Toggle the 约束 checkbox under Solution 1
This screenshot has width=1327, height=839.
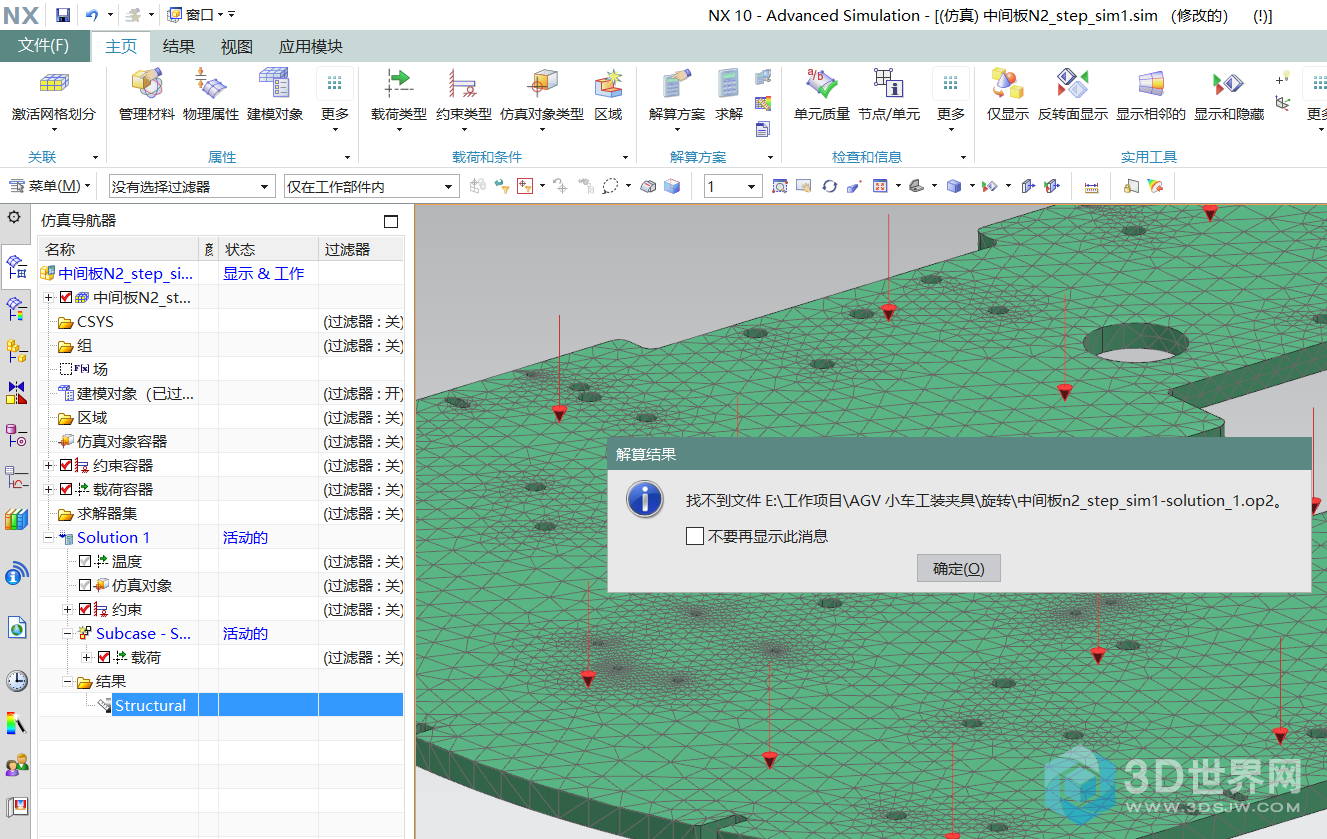click(x=84, y=609)
